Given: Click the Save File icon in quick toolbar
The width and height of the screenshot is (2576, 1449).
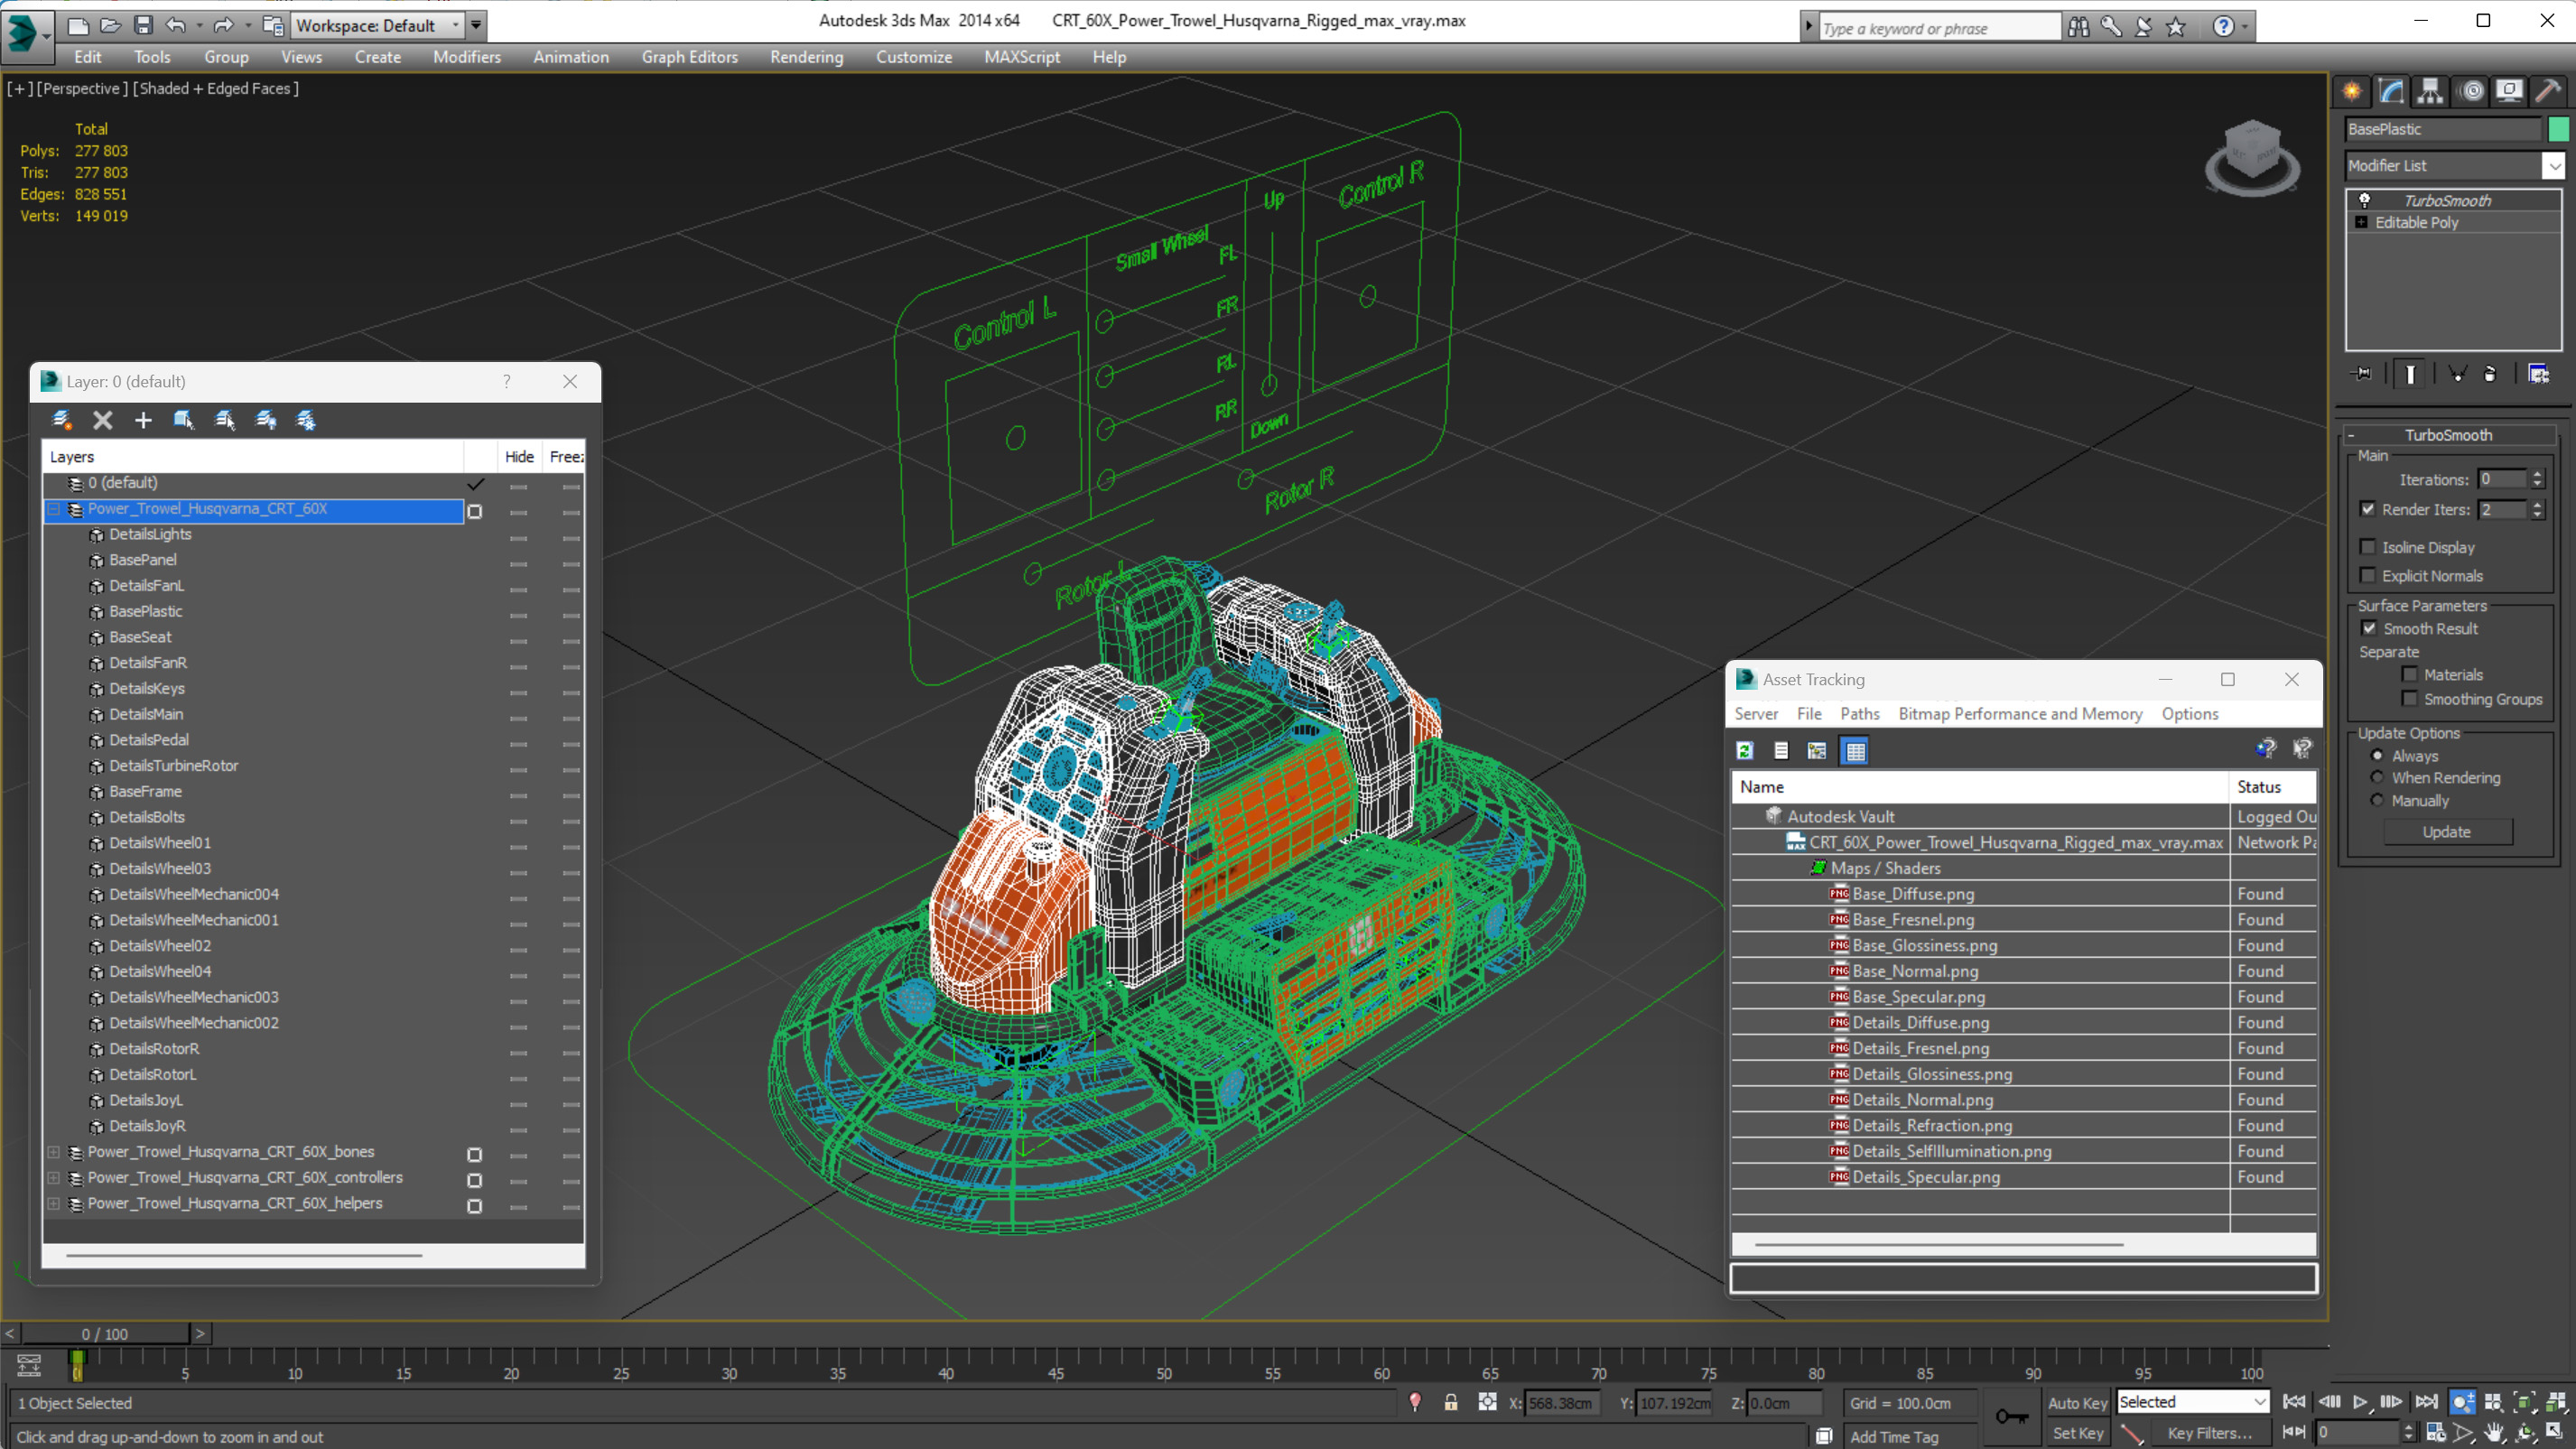Looking at the screenshot, I should (x=144, y=24).
